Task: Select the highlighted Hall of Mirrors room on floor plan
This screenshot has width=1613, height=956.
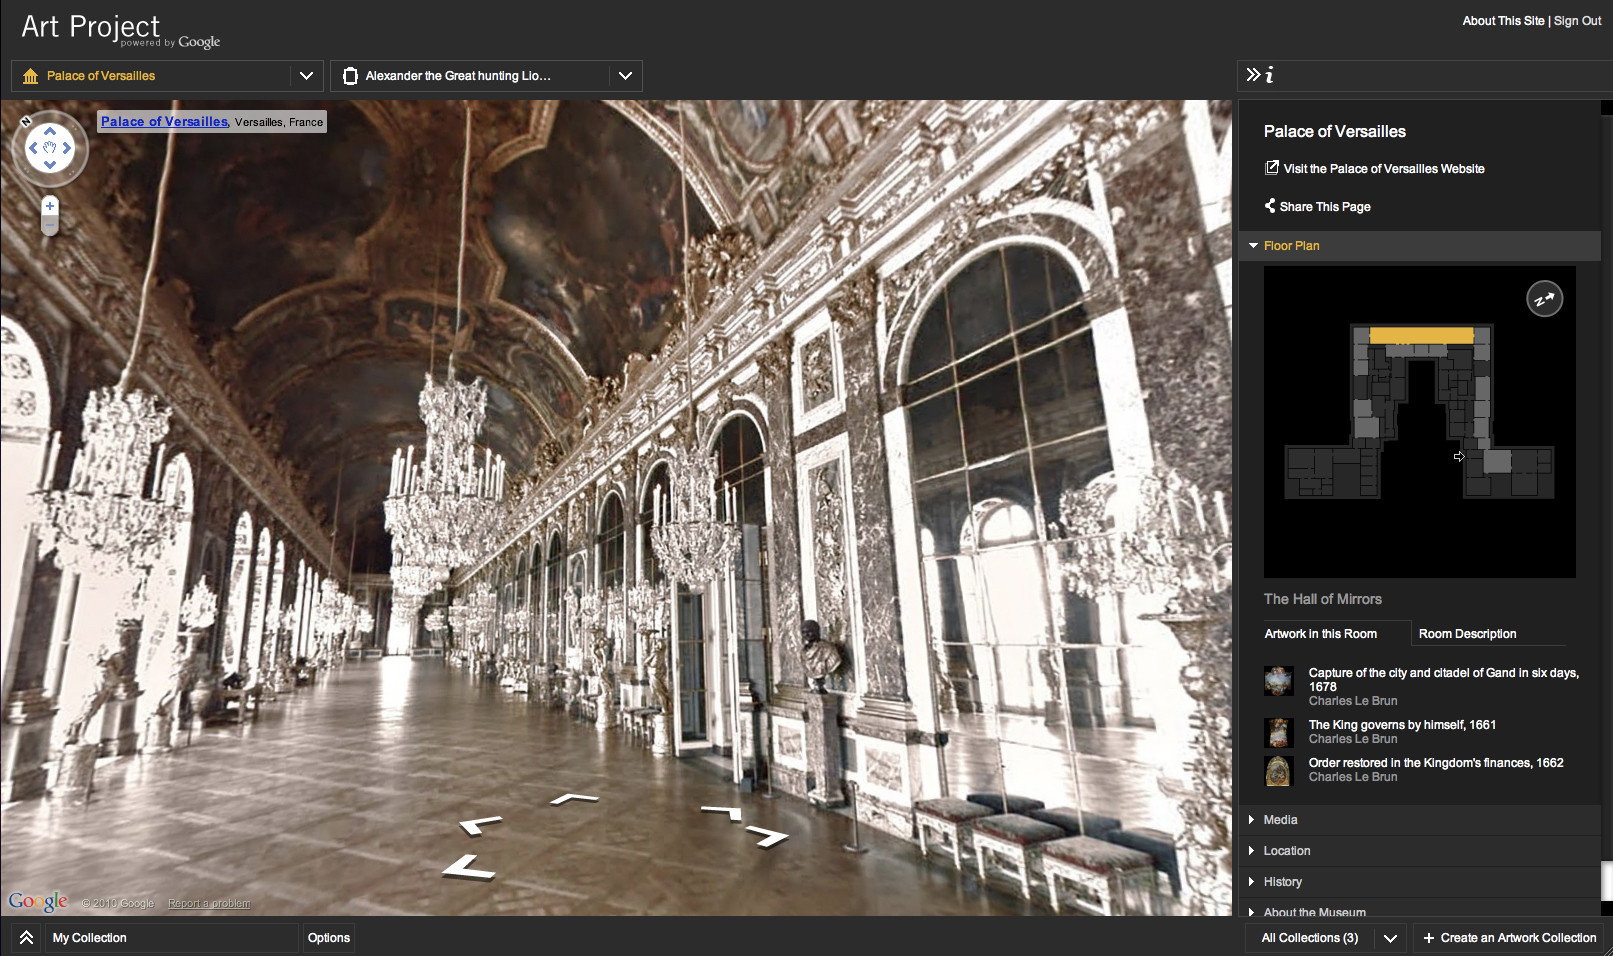Action: [x=1421, y=336]
